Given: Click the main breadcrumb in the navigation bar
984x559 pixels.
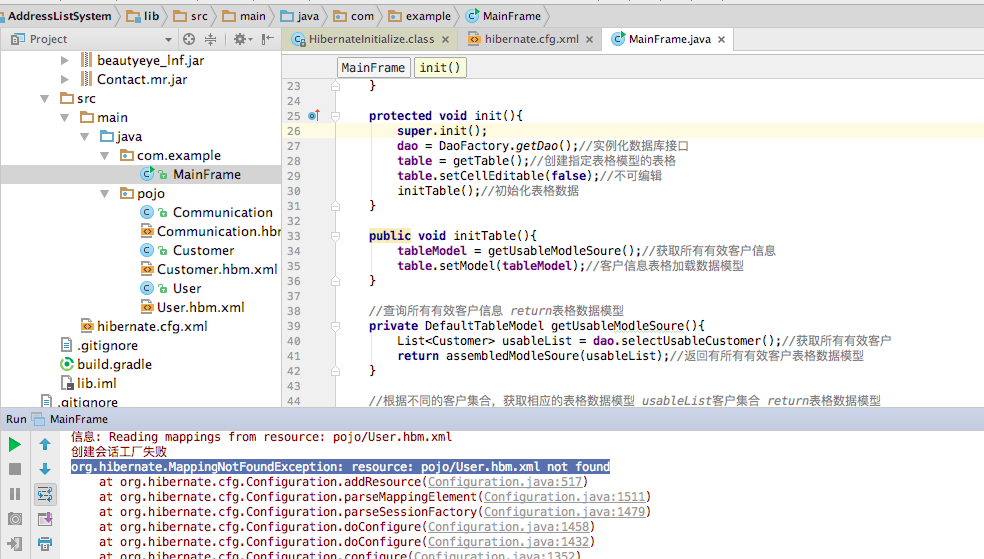Looking at the screenshot, I should click(244, 16).
